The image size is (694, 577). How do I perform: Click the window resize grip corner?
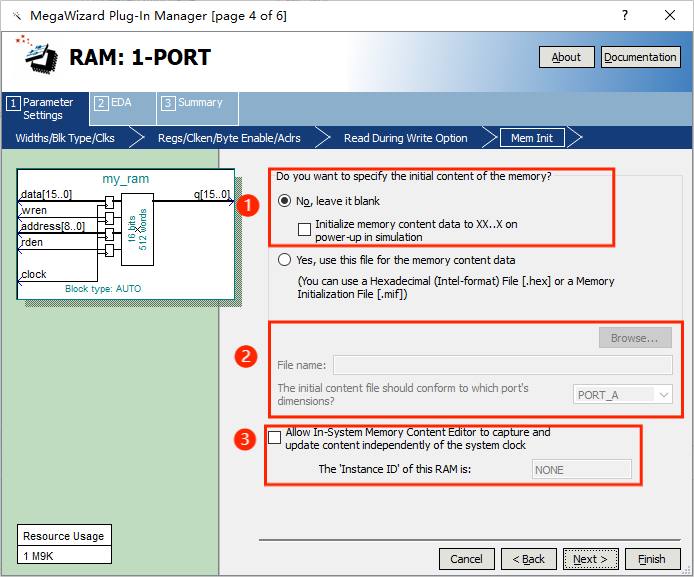(688, 572)
